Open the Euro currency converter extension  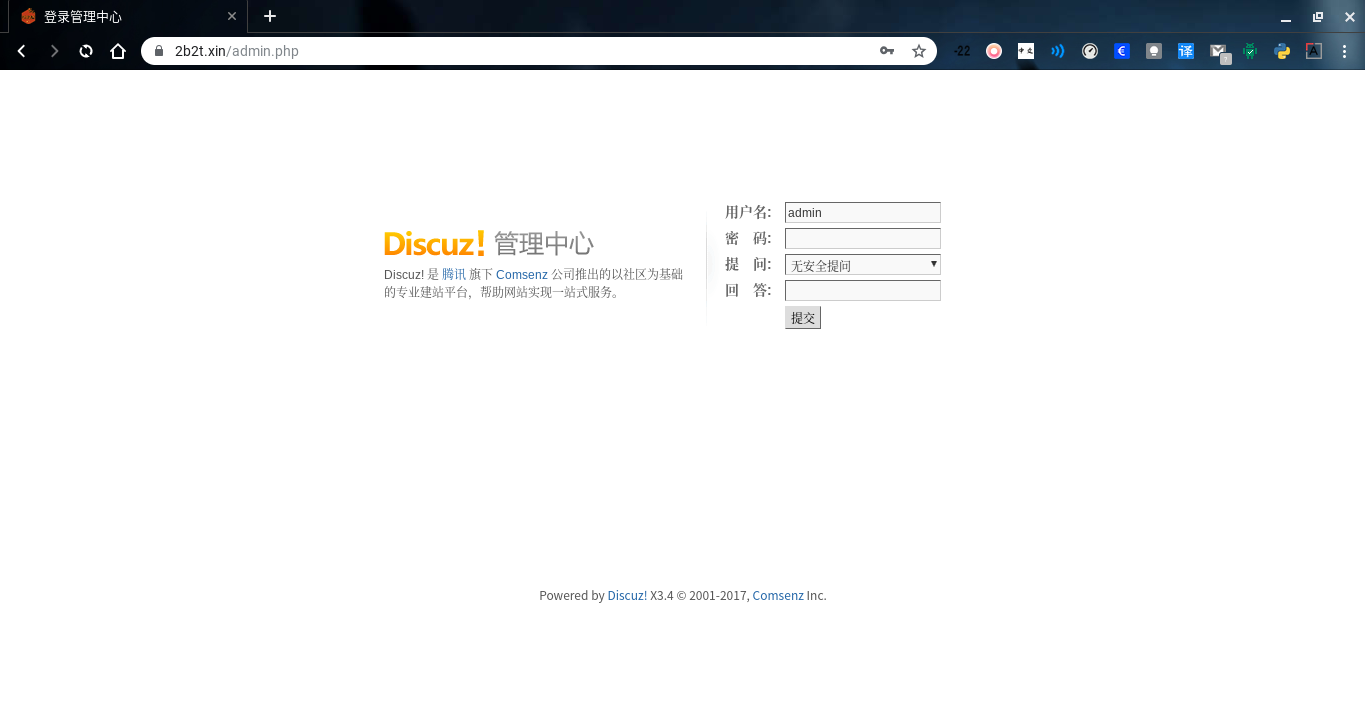click(1120, 51)
